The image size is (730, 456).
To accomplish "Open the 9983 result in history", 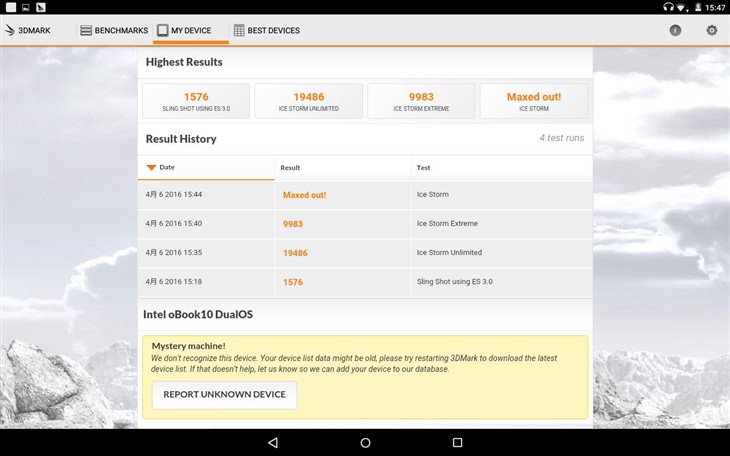I will tap(293, 224).
